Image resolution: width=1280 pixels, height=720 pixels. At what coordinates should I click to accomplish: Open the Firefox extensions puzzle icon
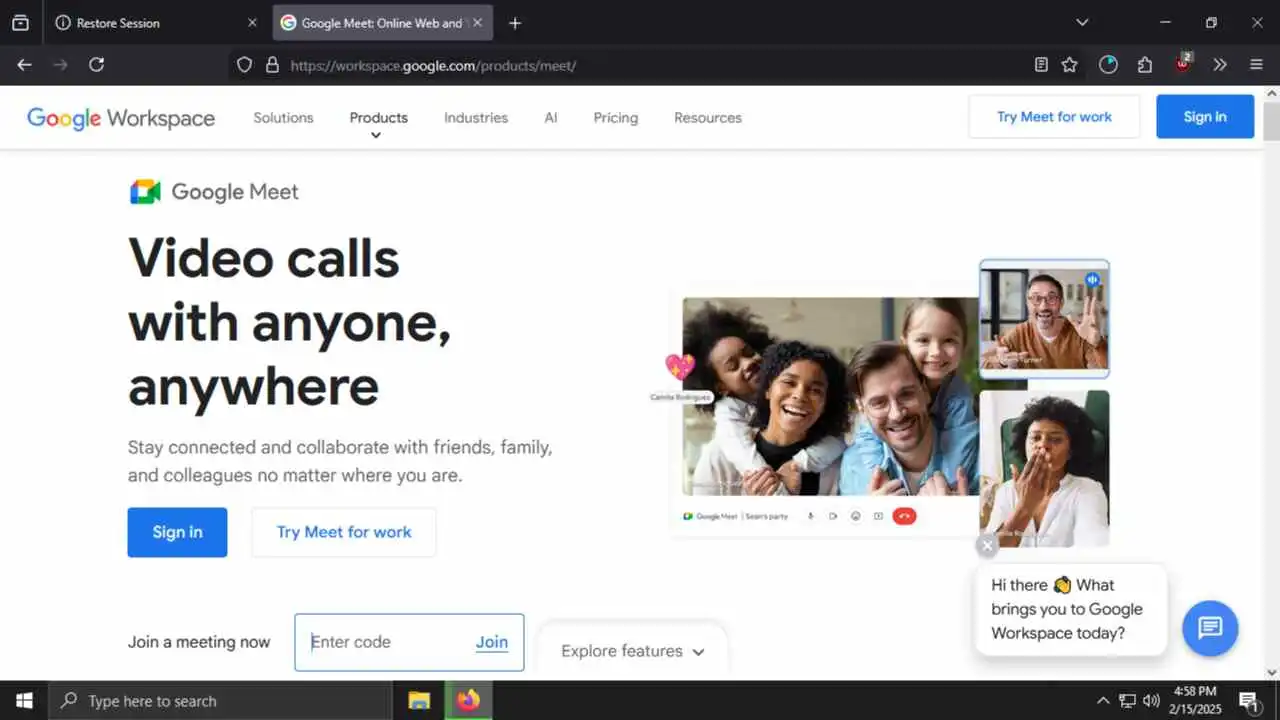click(x=1145, y=65)
